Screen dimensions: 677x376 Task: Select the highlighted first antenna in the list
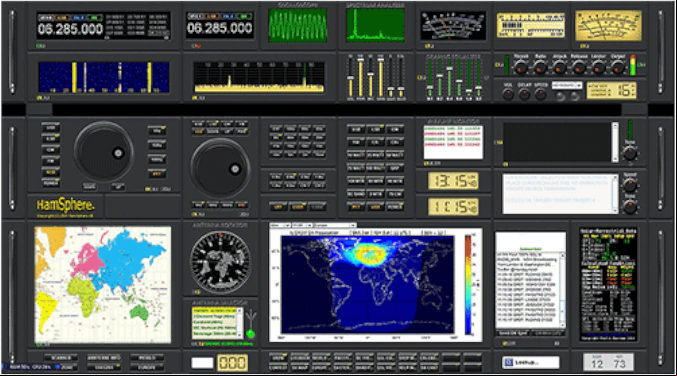(x=215, y=310)
